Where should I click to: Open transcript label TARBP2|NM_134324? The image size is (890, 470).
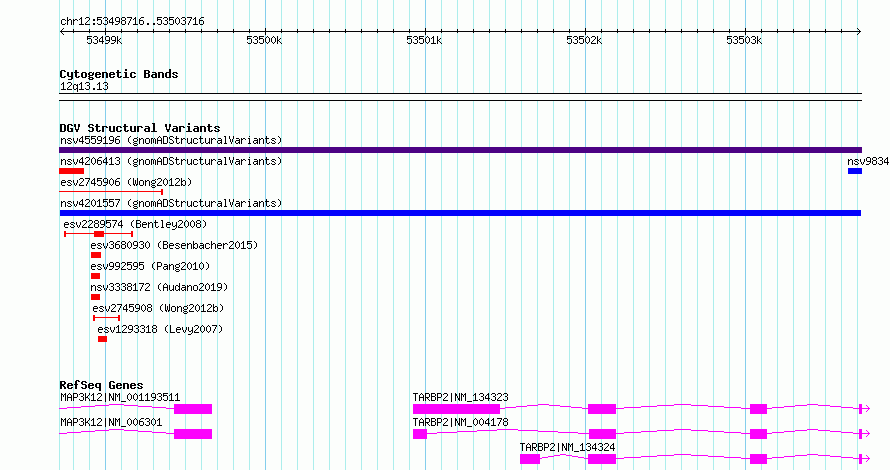(x=567, y=447)
